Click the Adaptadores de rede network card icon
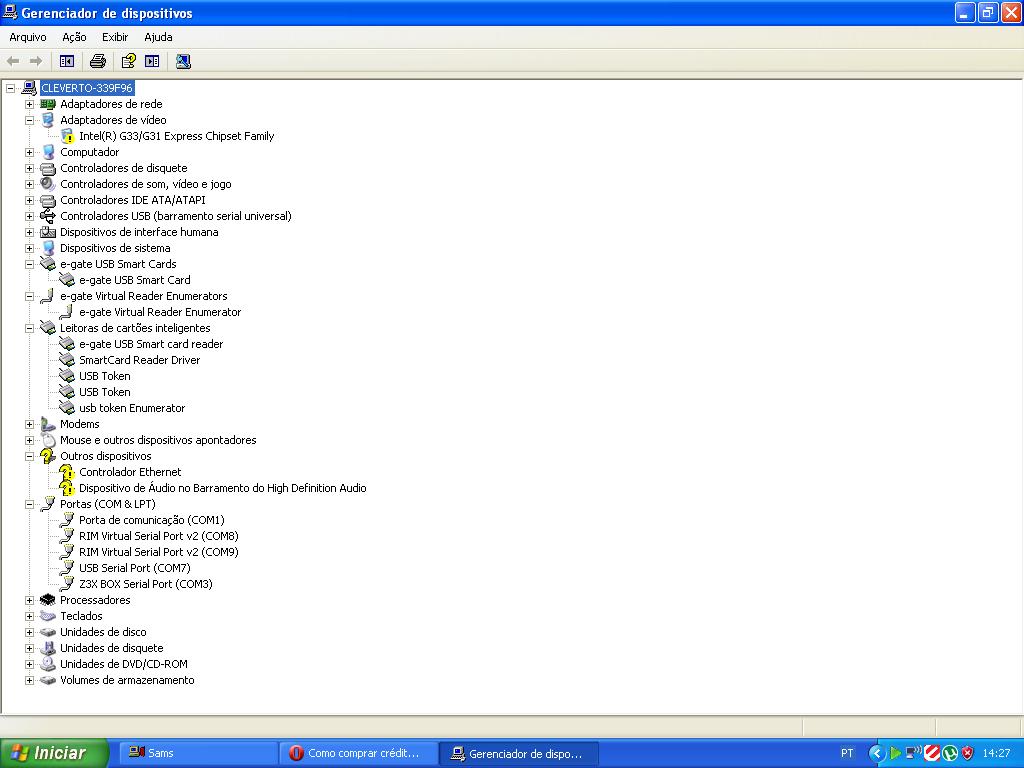Viewport: 1024px width, 768px height. [x=48, y=104]
